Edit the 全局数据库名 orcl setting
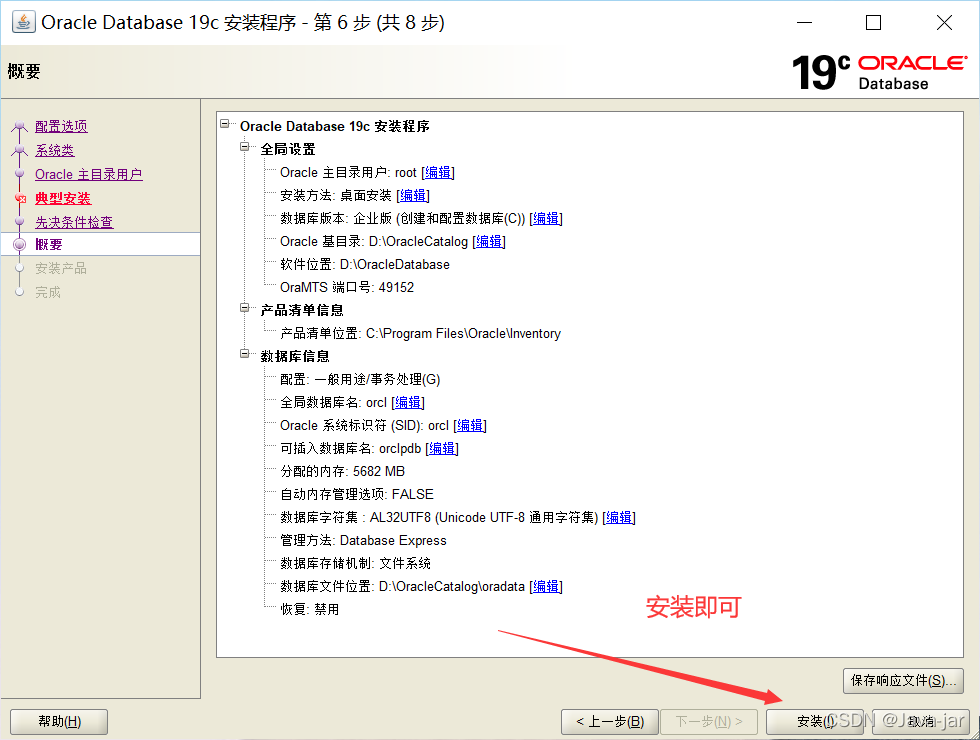This screenshot has width=980, height=740. (x=407, y=402)
